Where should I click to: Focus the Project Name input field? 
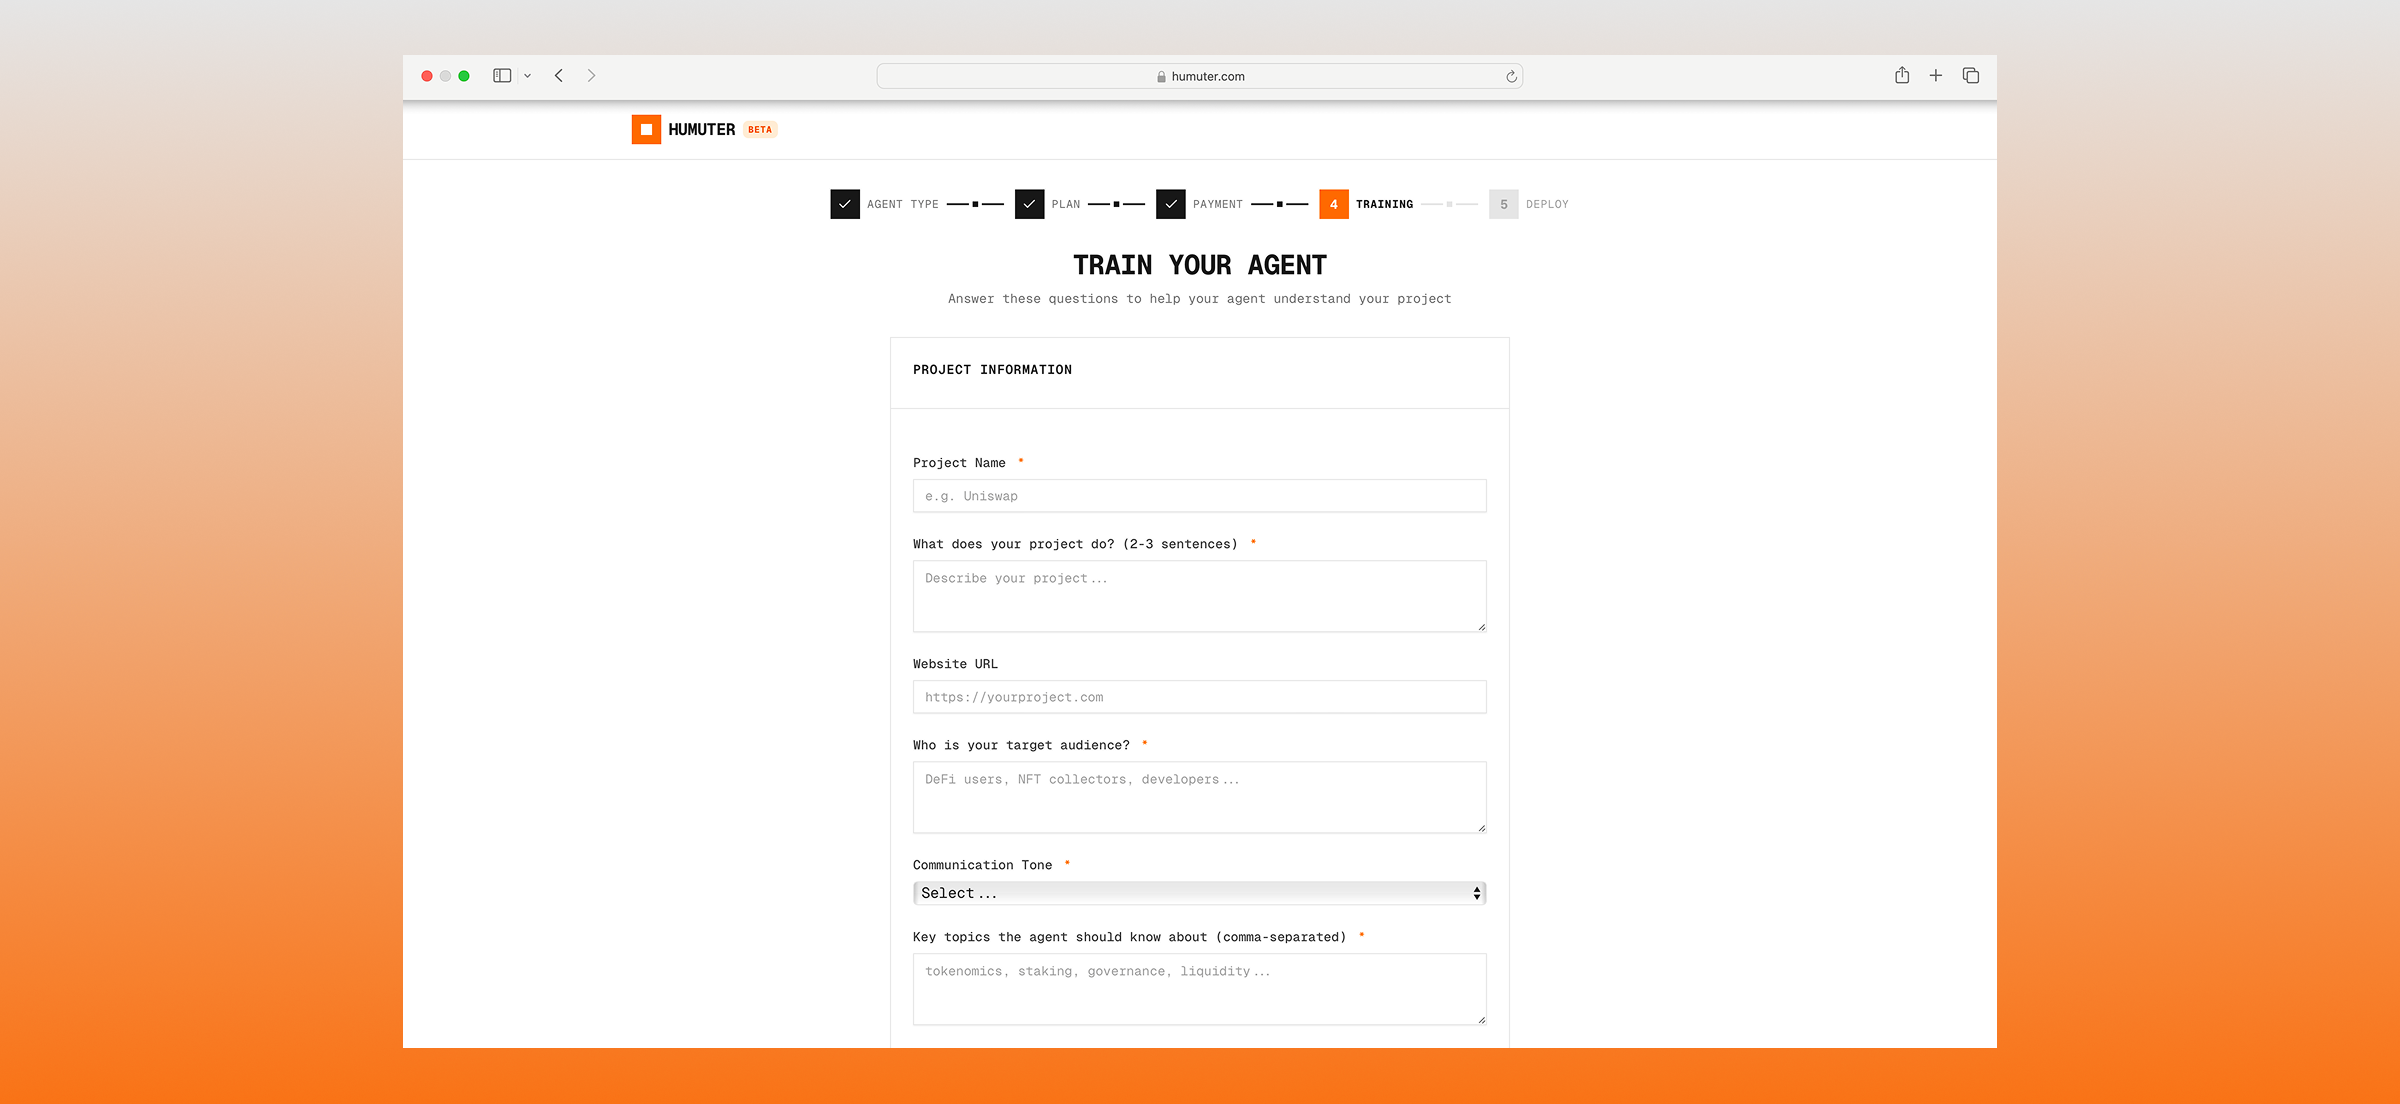(x=1199, y=496)
